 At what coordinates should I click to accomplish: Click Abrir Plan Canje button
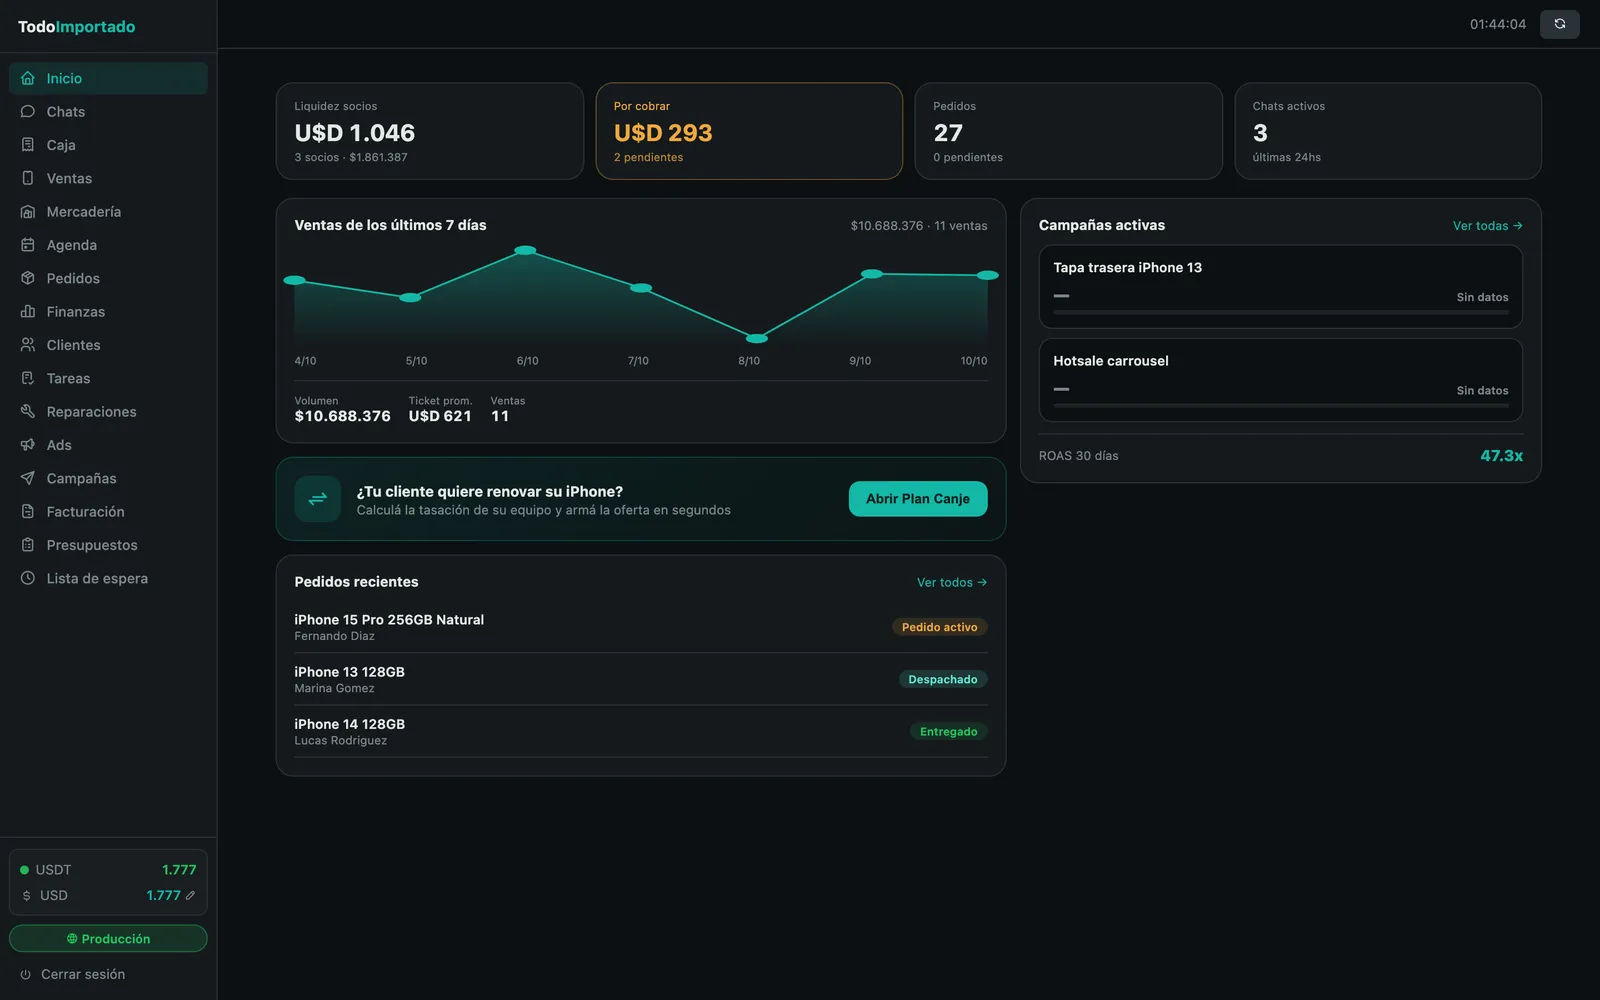[x=918, y=499]
